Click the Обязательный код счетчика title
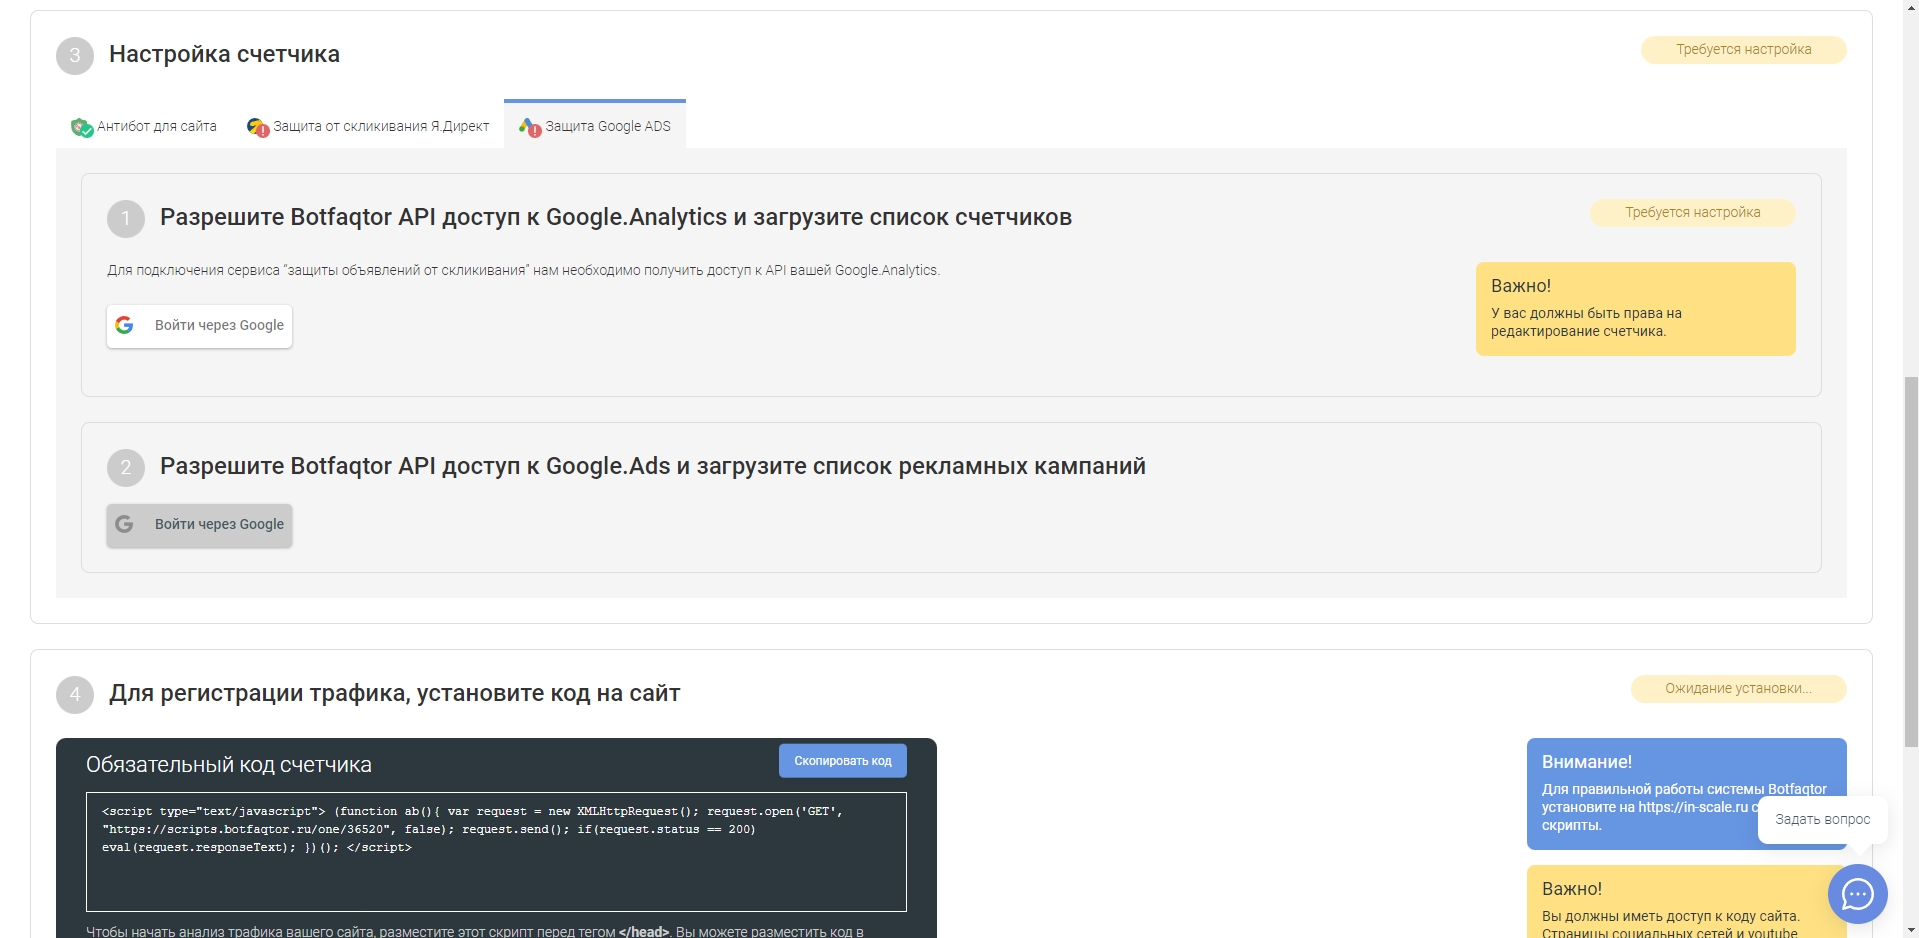1919x938 pixels. [x=229, y=765]
